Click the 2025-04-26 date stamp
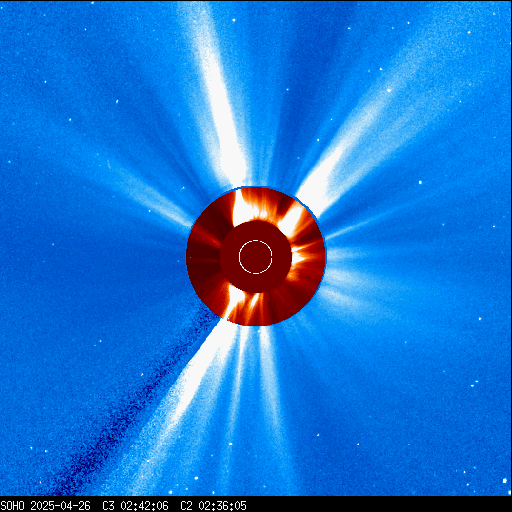 pos(60,506)
